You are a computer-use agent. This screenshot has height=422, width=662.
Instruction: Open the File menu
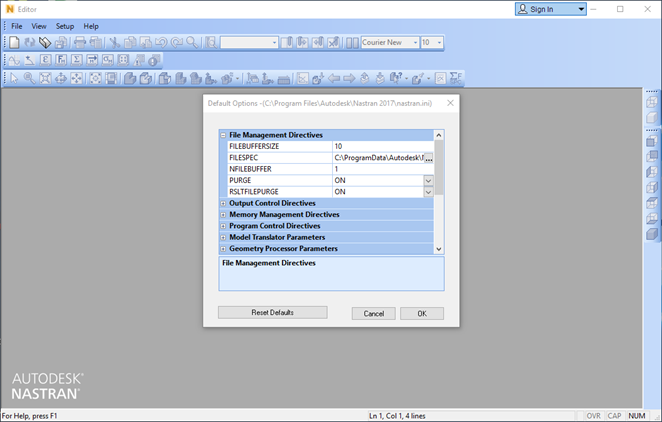[x=17, y=26]
